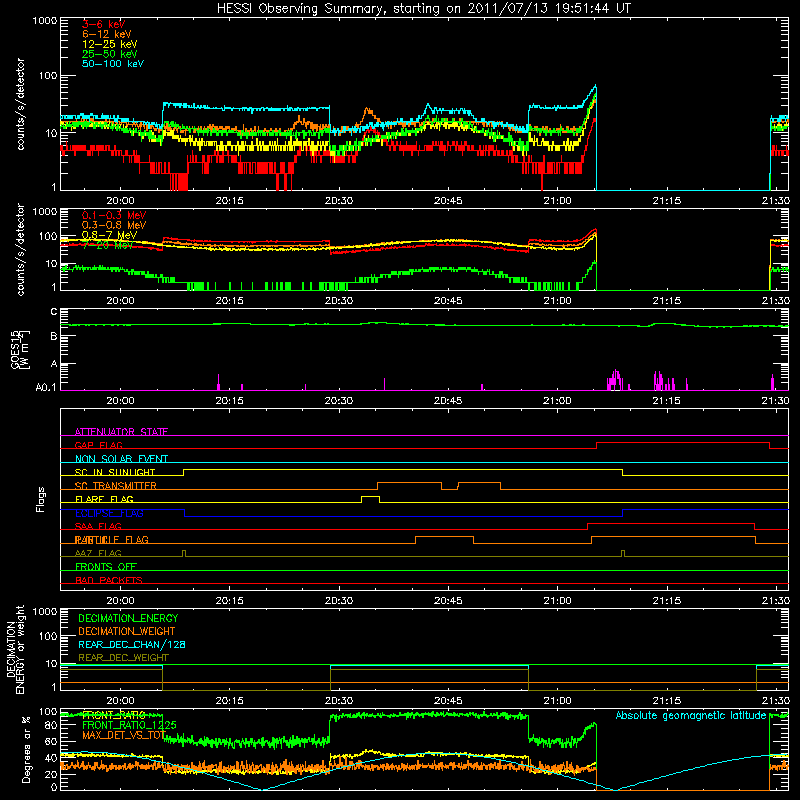Choose the BAD_PACKETS flag label
The image size is (800, 800).
tap(109, 580)
